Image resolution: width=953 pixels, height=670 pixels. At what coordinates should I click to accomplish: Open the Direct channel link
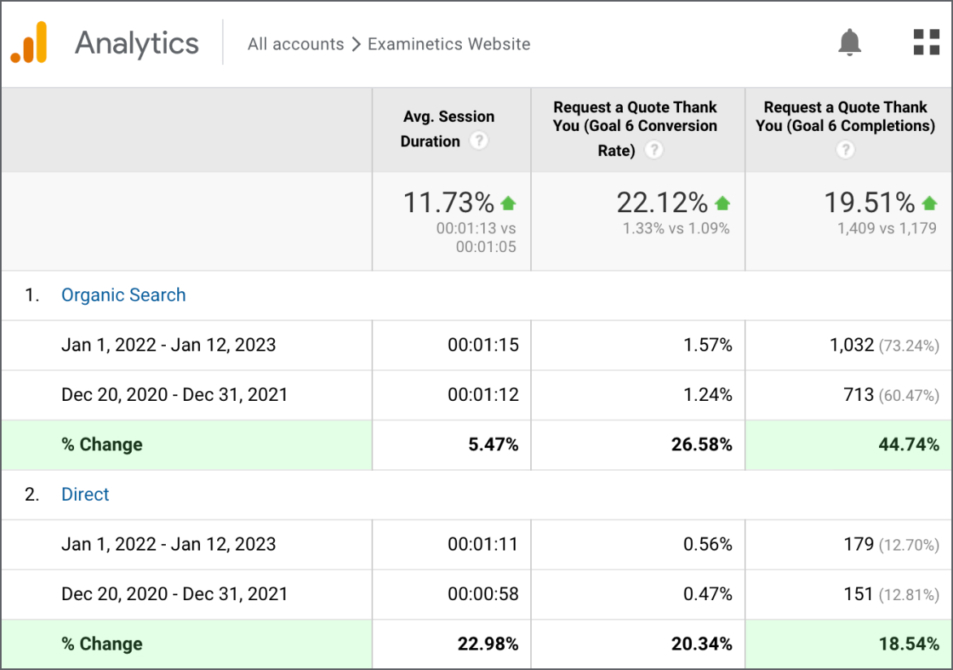pos(85,494)
